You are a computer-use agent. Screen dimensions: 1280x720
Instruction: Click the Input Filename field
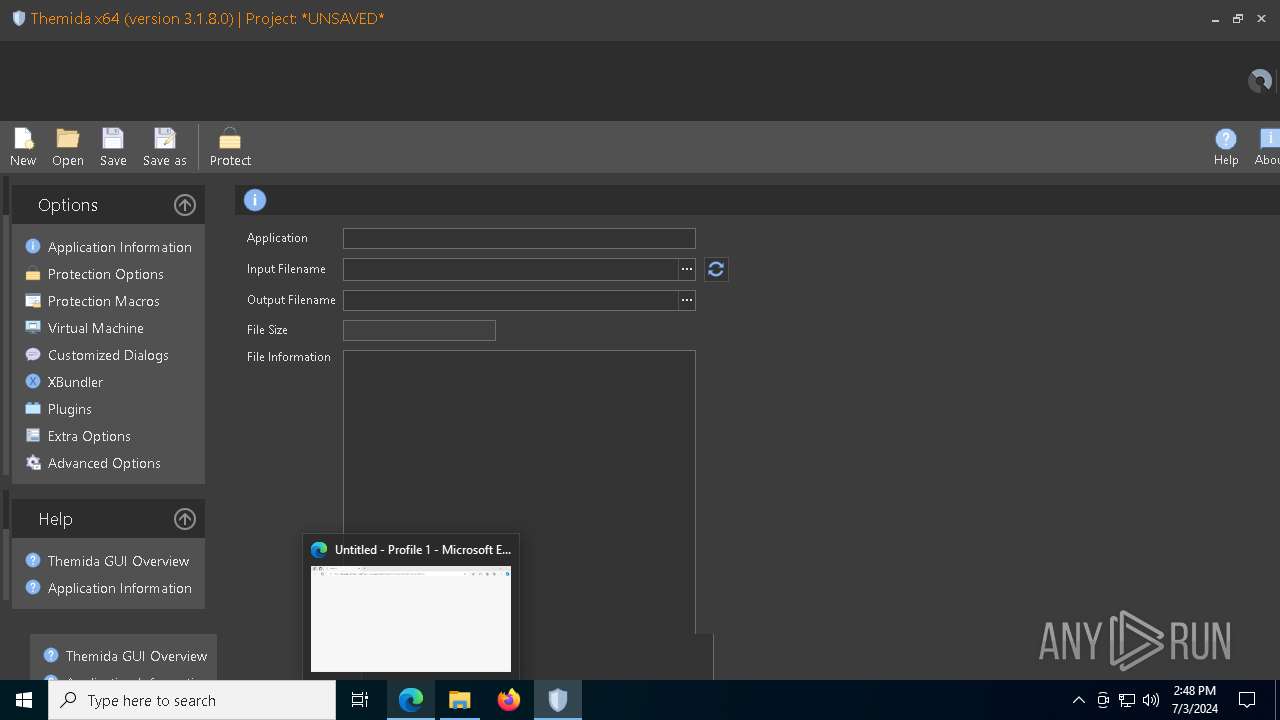pyautogui.click(x=510, y=269)
